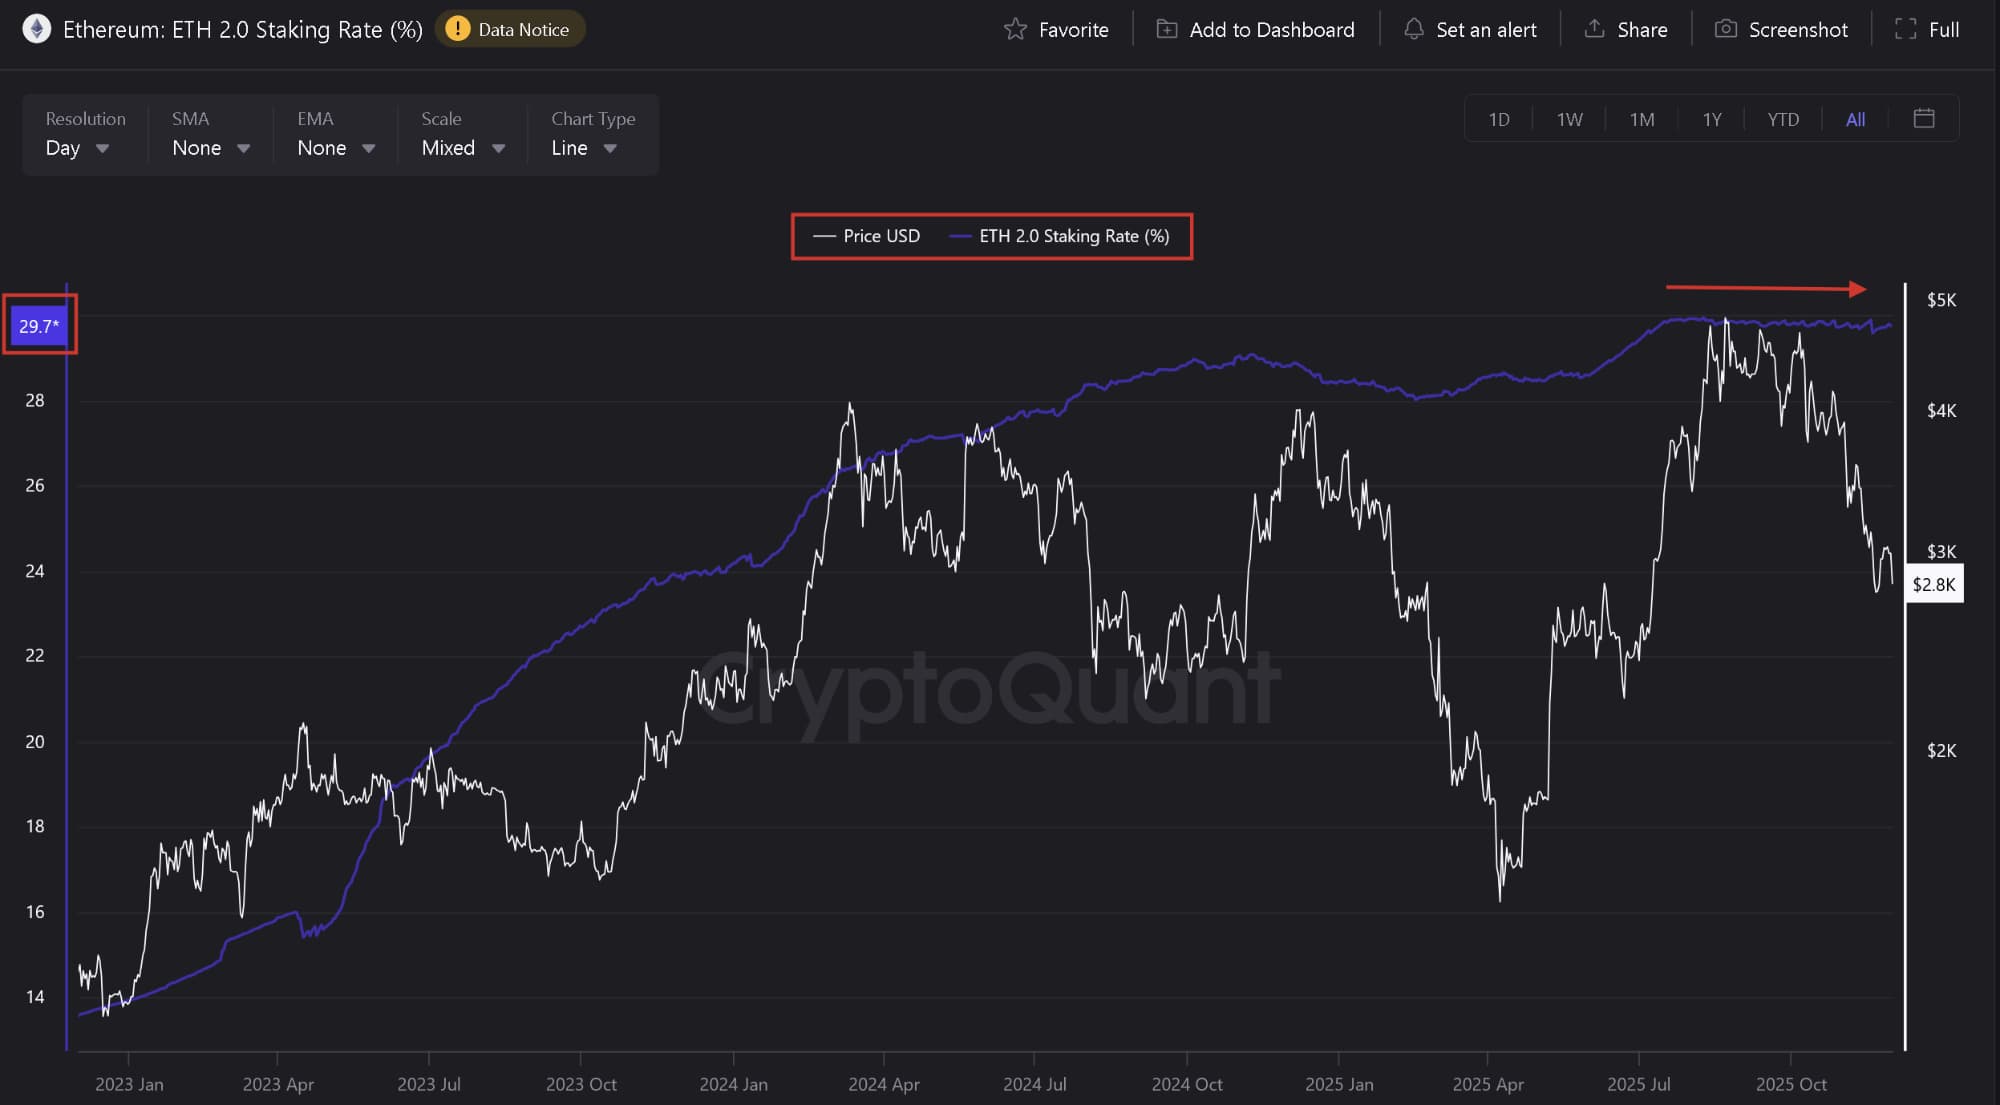Click the Set an alert text

(1486, 29)
